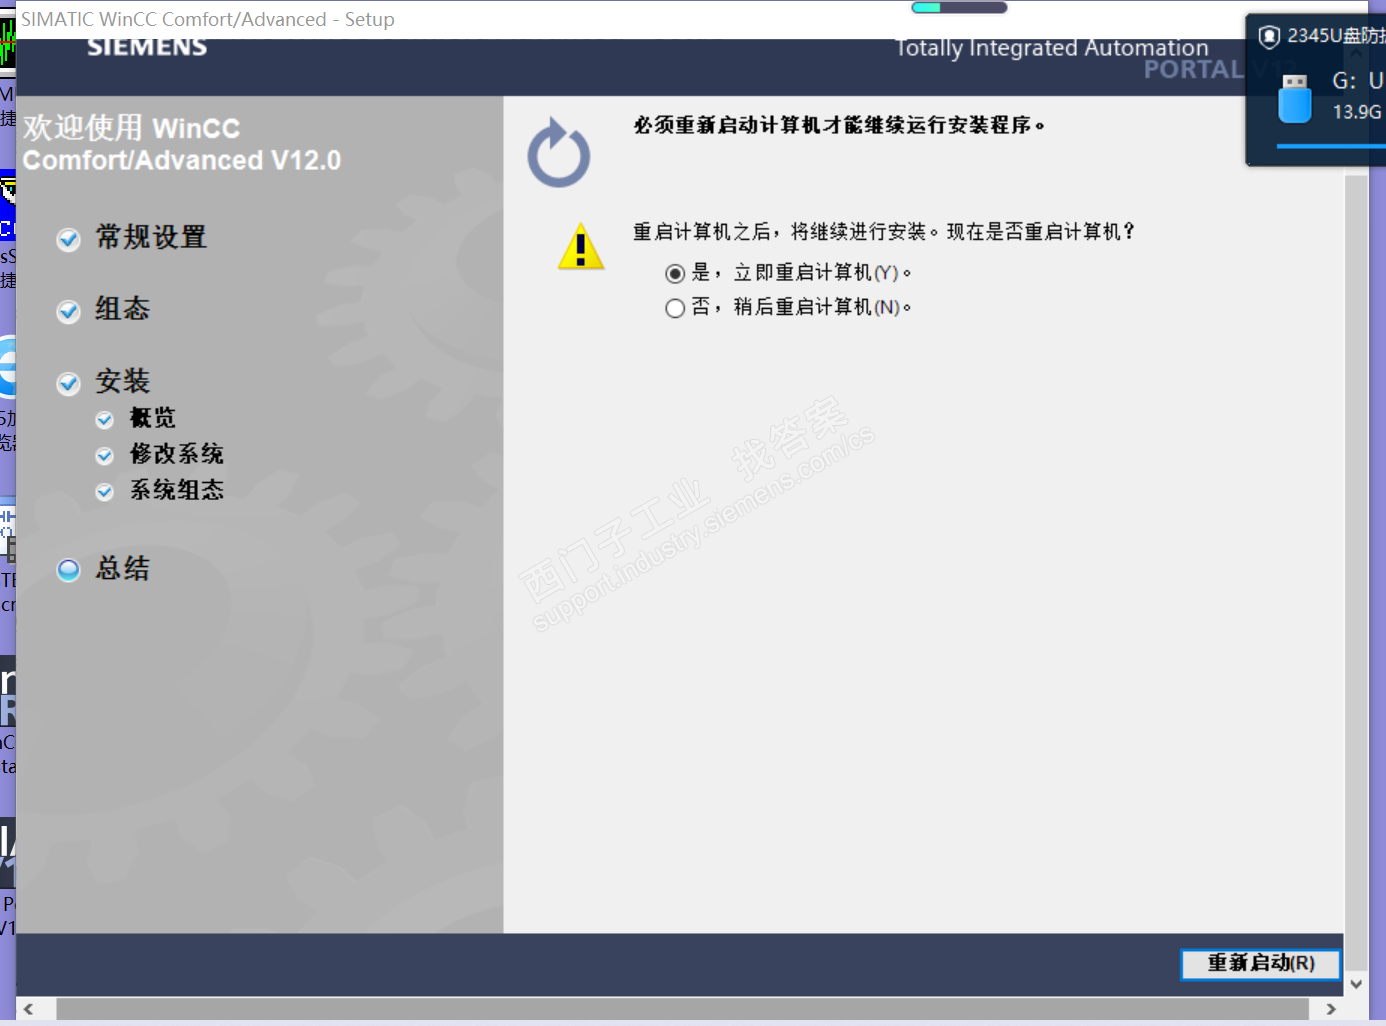Viewport: 1386px width, 1026px height.
Task: Click the Totally Integrated Automation text
Action: (1052, 48)
